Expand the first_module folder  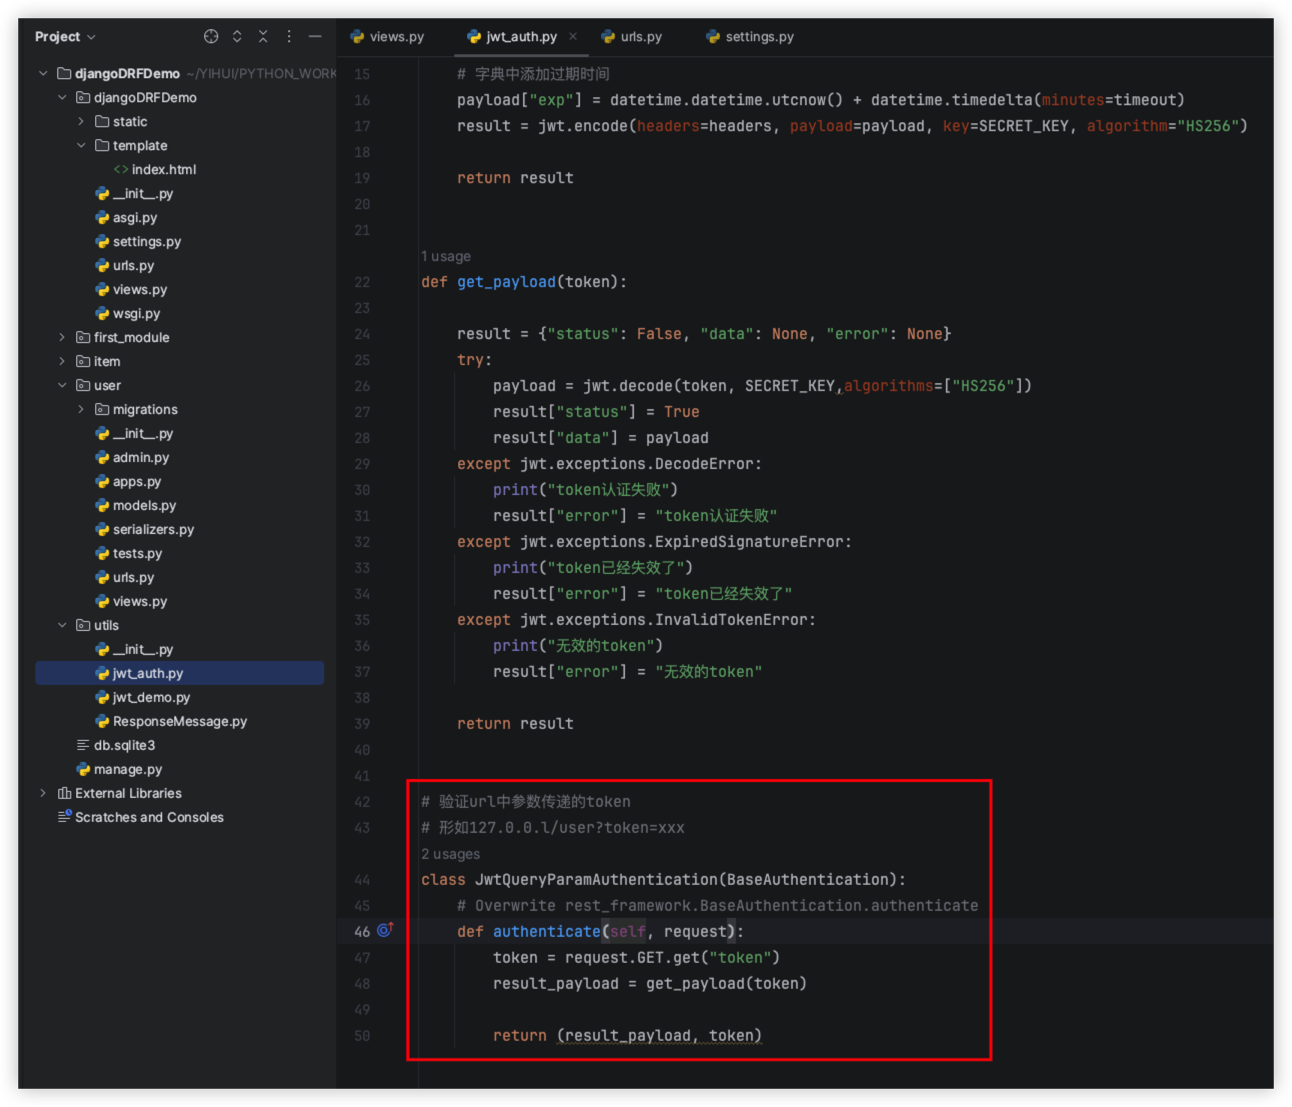(62, 338)
